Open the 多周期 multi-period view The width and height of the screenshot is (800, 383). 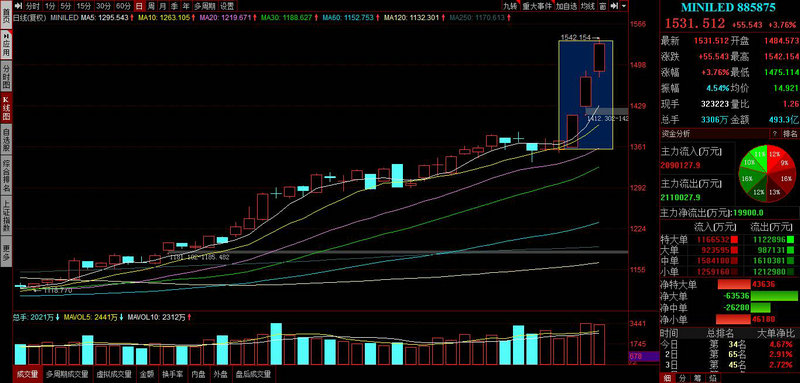click(x=205, y=6)
